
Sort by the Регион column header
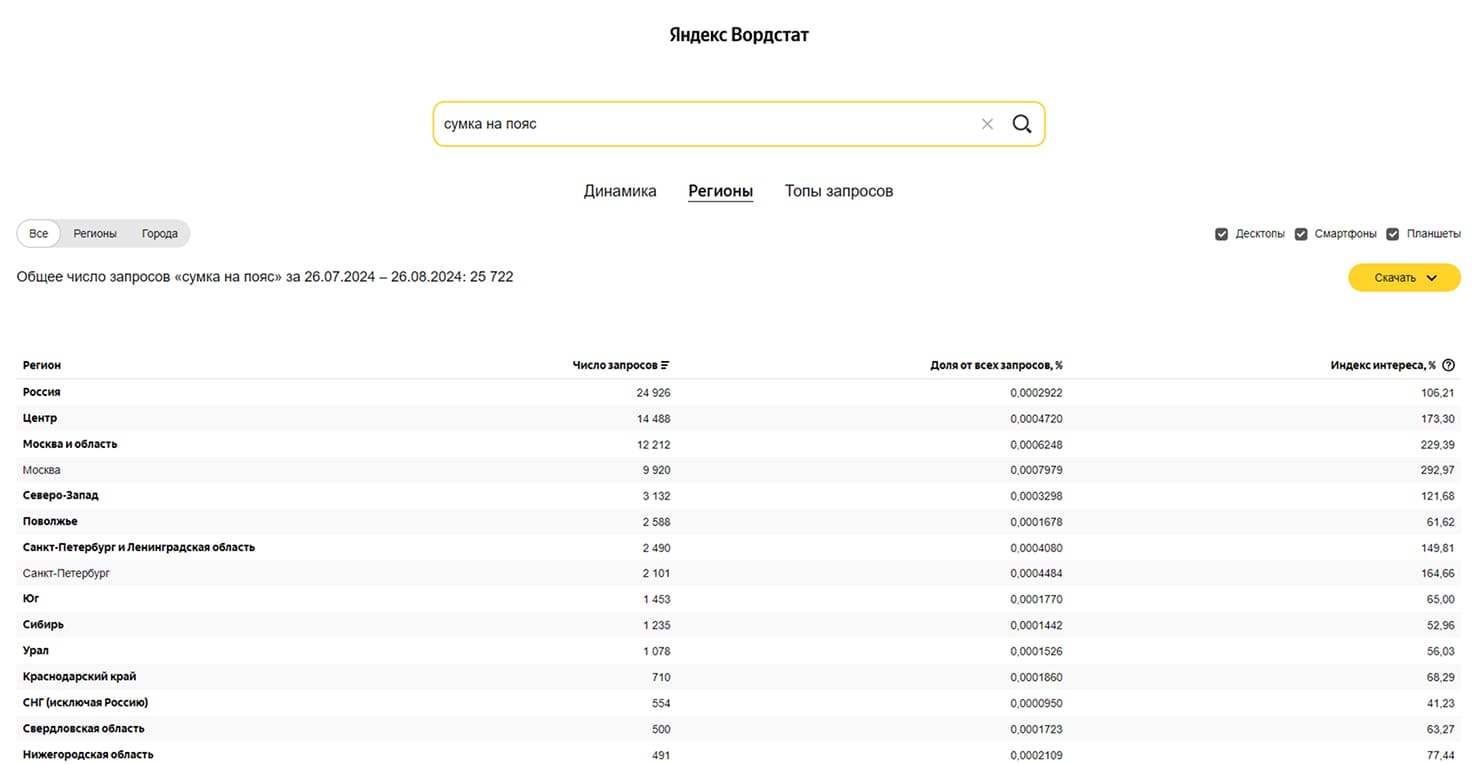42,366
